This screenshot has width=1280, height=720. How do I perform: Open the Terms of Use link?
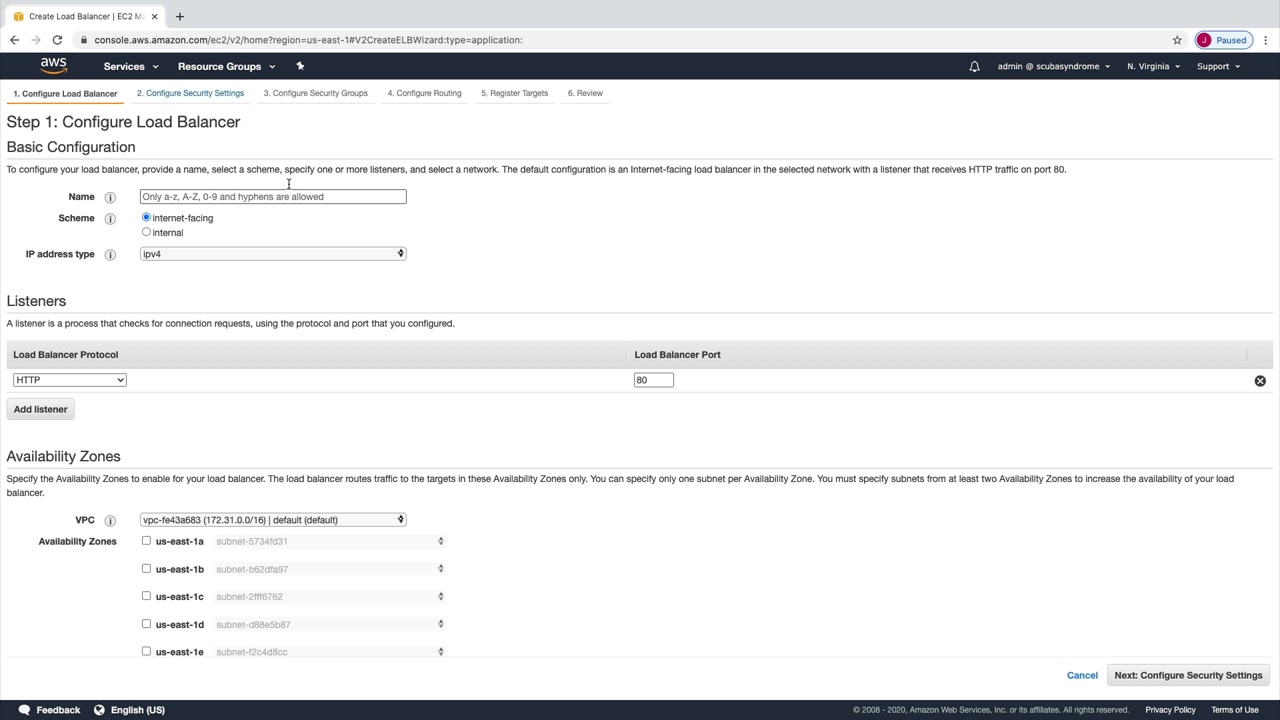coord(1235,710)
